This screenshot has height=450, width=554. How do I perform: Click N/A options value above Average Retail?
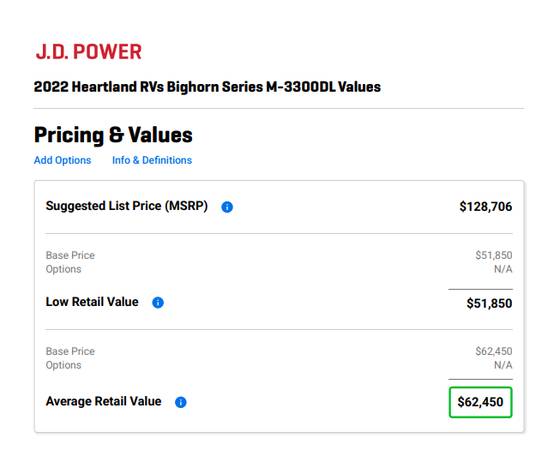click(x=503, y=365)
